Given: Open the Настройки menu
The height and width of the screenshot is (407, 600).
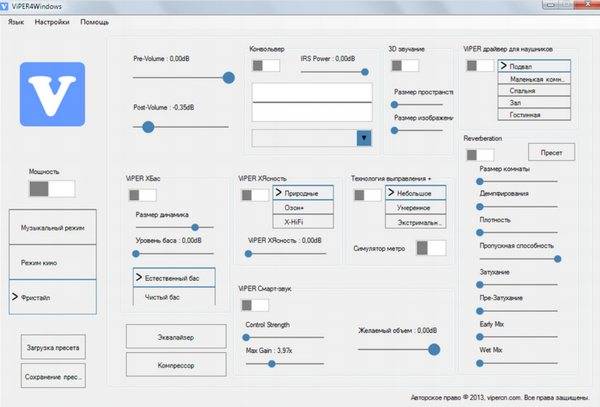Looking at the screenshot, I should pyautogui.click(x=52, y=22).
